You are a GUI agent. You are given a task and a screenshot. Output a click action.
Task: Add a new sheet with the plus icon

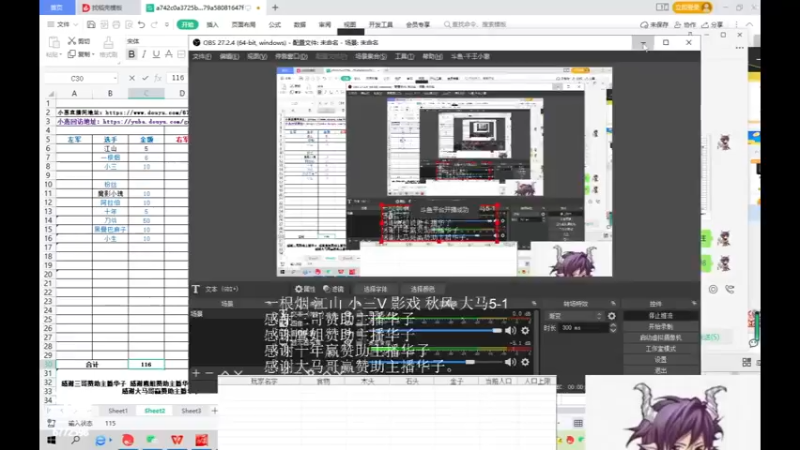tap(214, 411)
